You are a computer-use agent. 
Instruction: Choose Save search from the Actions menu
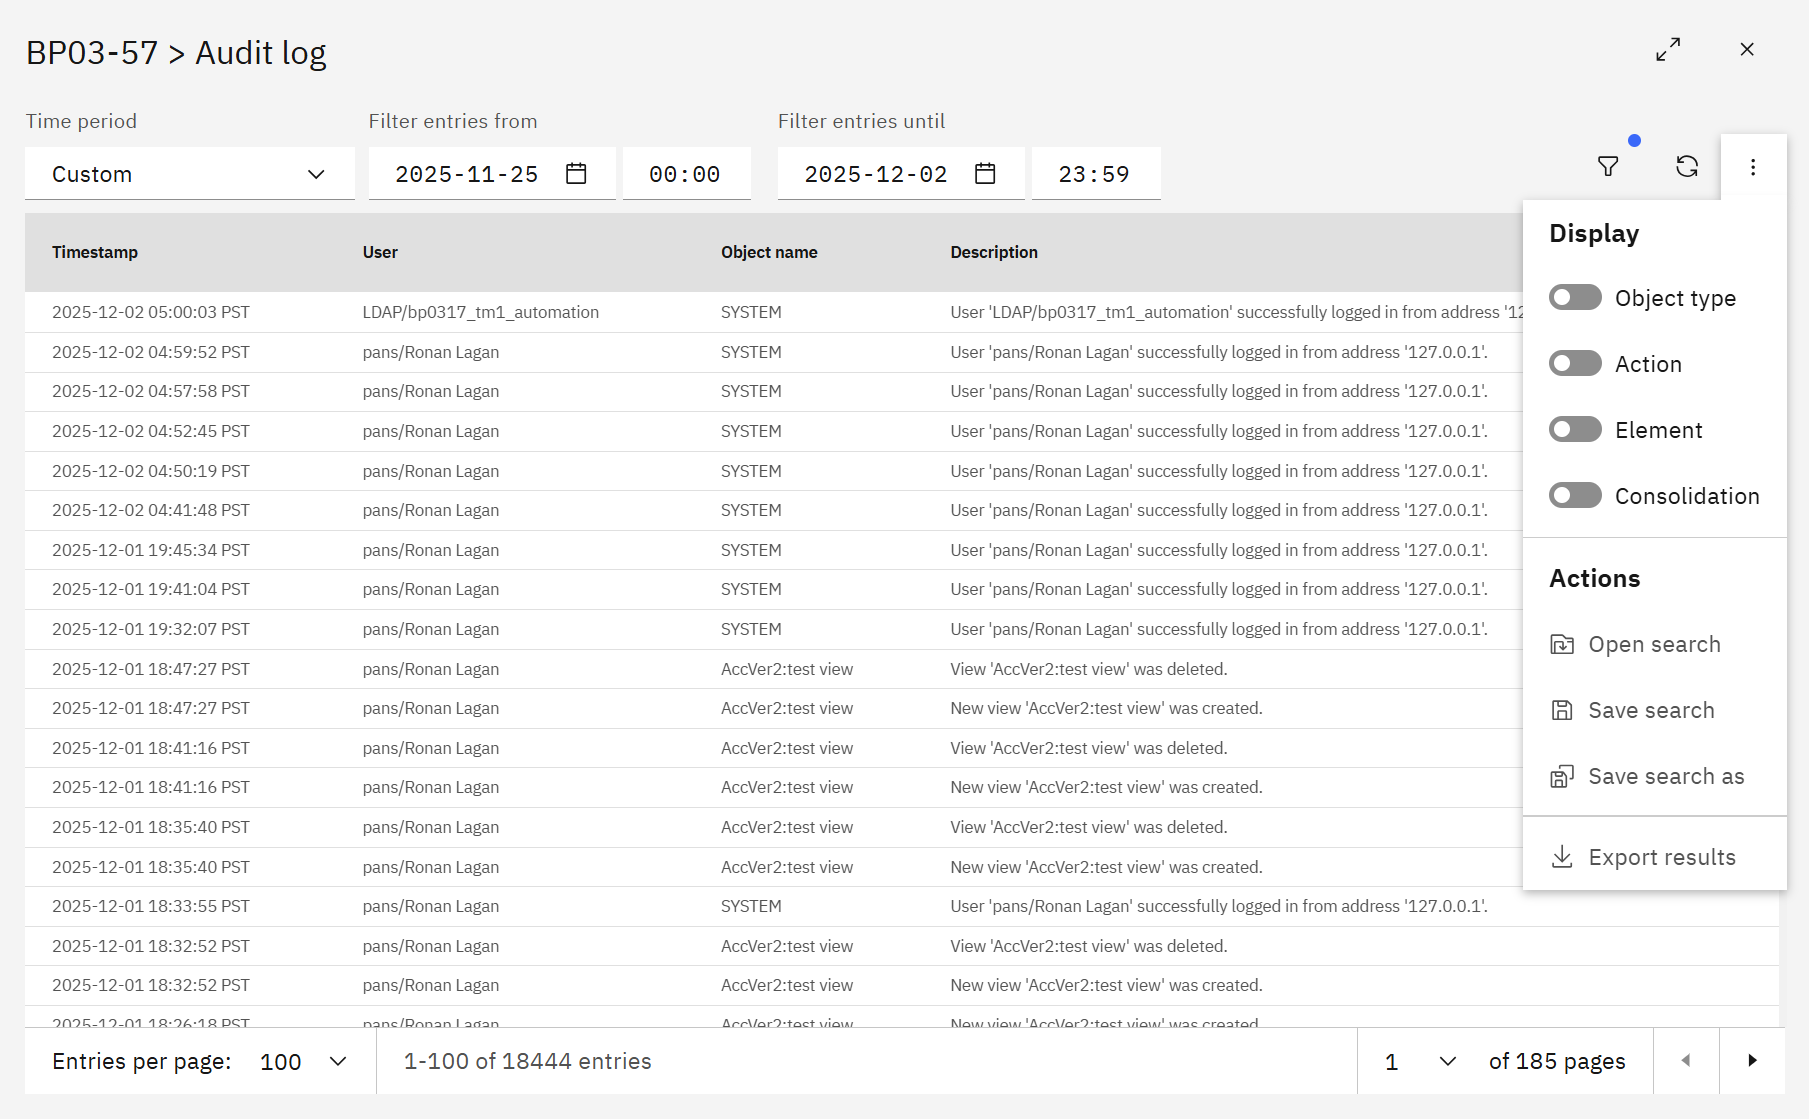click(1650, 710)
